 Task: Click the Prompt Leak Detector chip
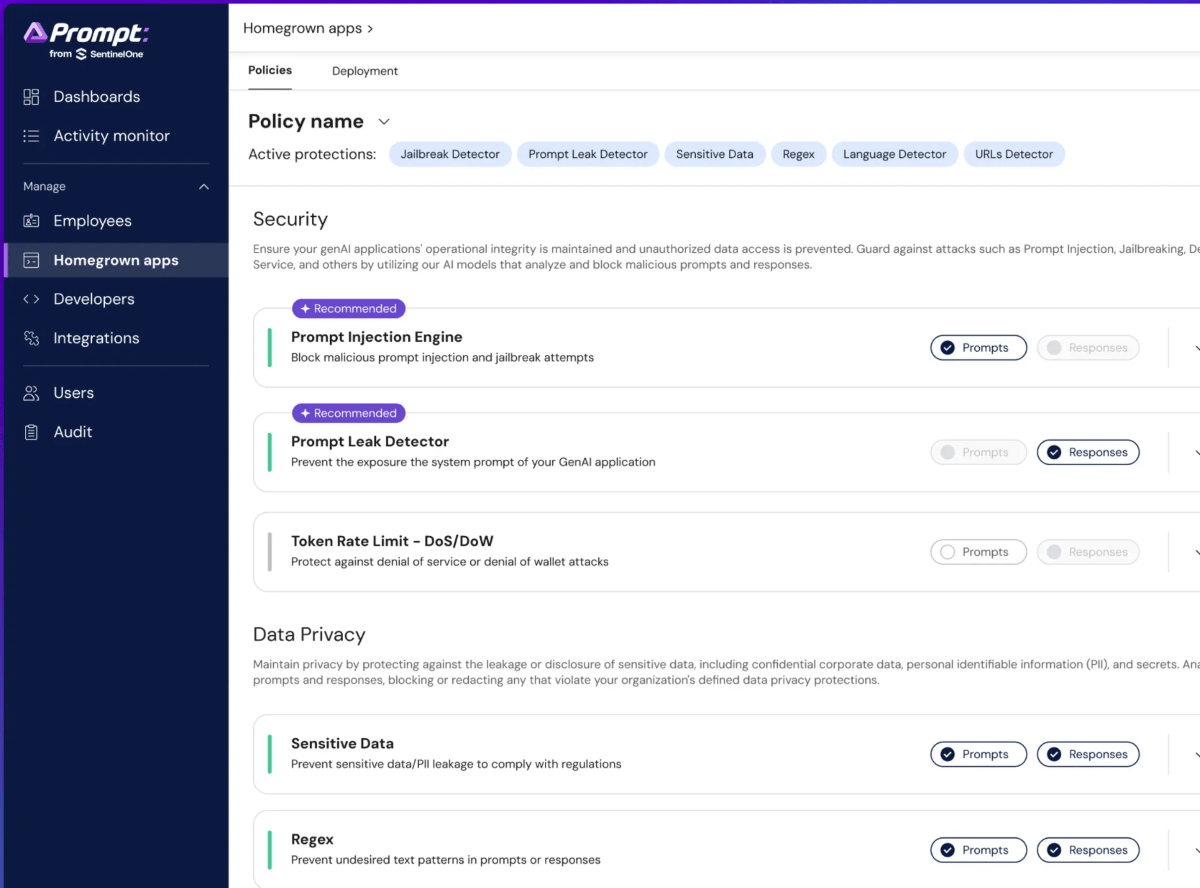click(x=588, y=154)
